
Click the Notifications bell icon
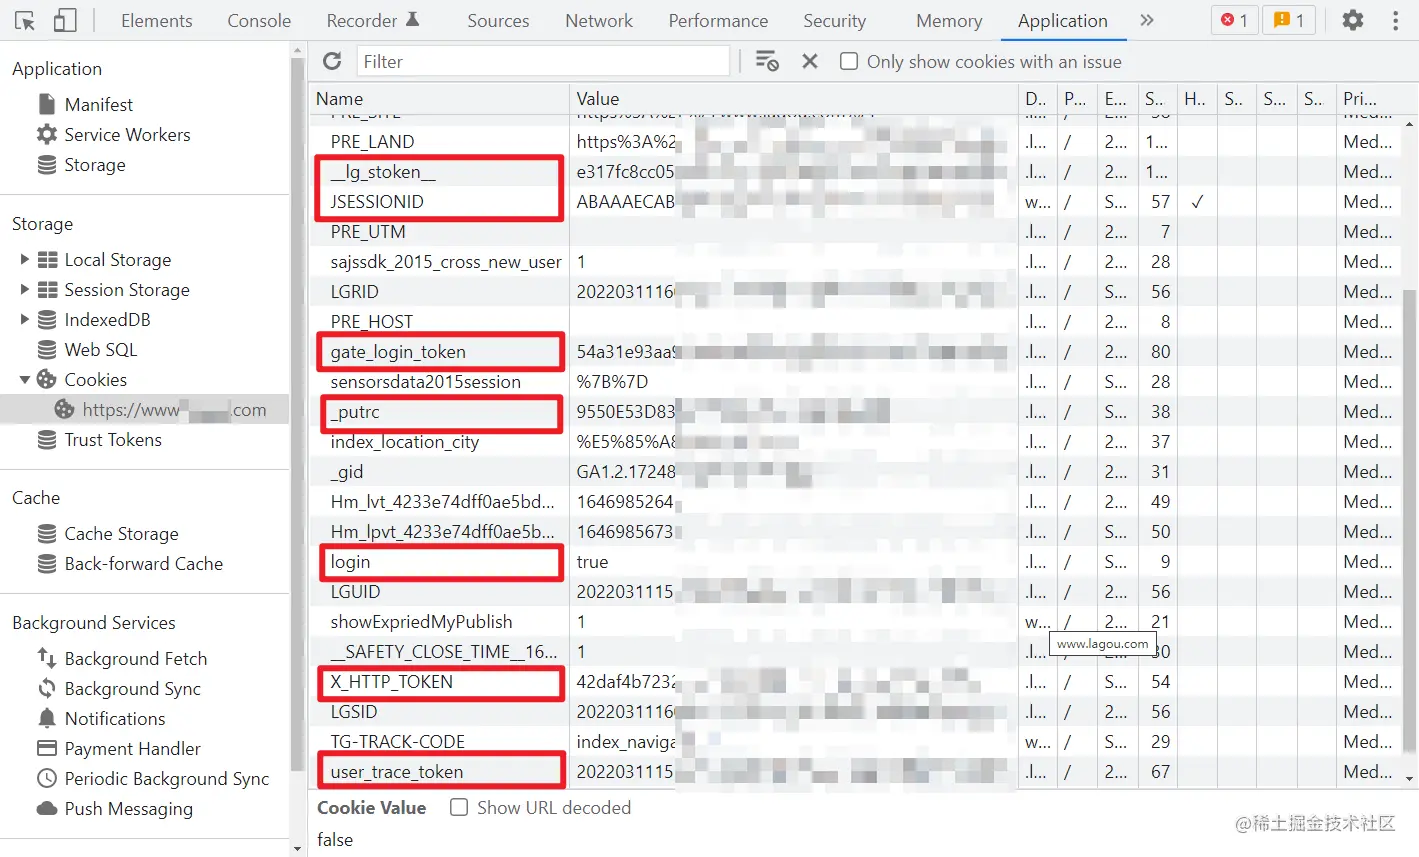tap(47, 718)
